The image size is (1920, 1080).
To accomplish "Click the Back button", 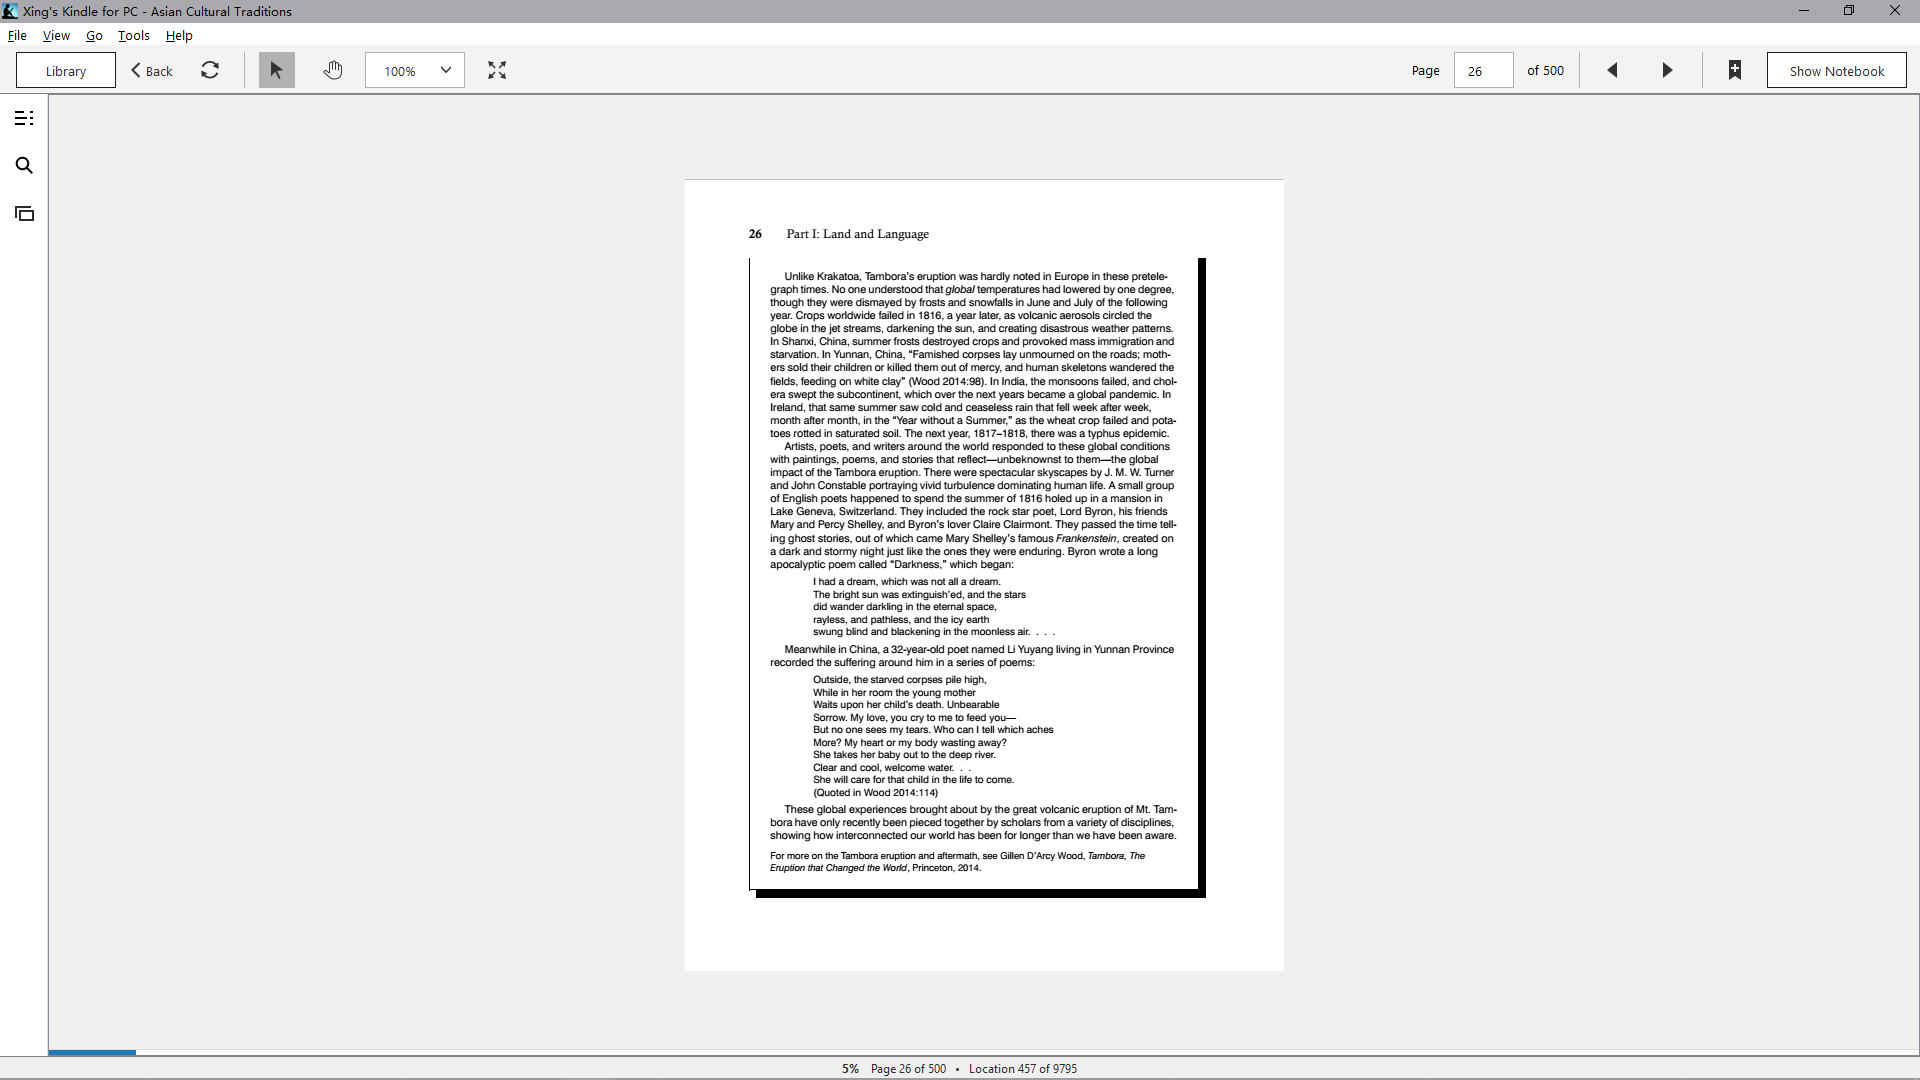I will [x=152, y=70].
